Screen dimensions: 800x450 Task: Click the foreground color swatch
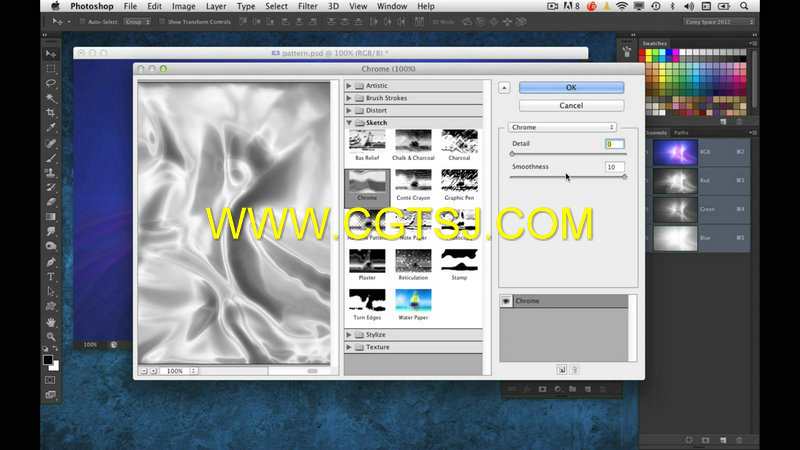pyautogui.click(x=48, y=360)
